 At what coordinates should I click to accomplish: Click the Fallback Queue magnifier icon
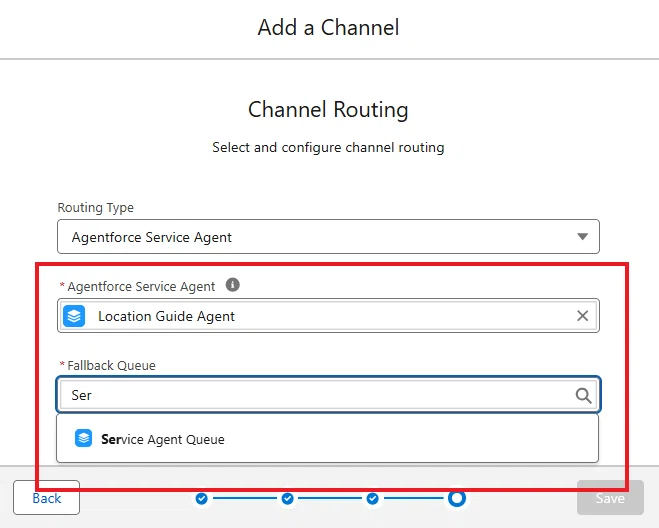coord(583,395)
